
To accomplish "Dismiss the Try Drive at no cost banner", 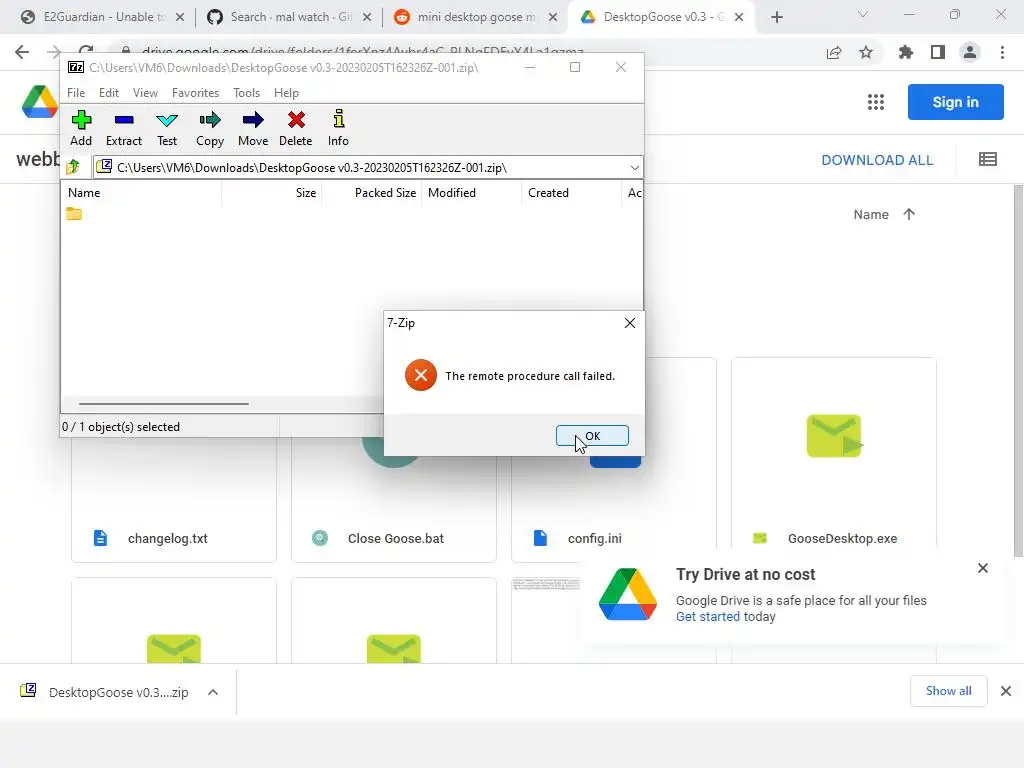I will pos(983,568).
